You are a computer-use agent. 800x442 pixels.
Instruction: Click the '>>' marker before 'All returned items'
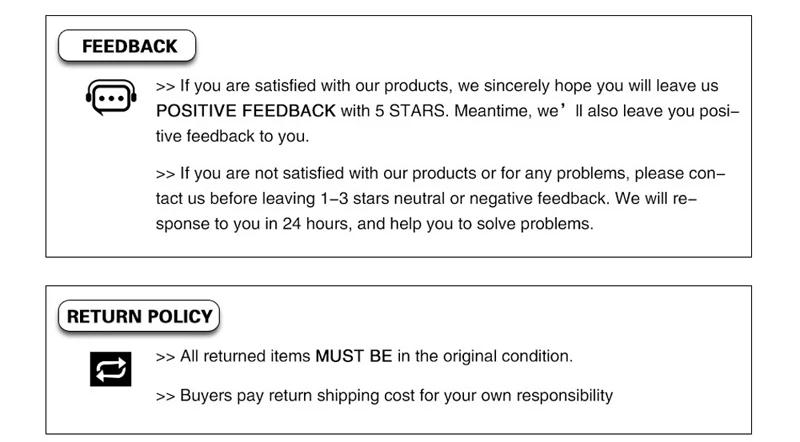point(166,355)
